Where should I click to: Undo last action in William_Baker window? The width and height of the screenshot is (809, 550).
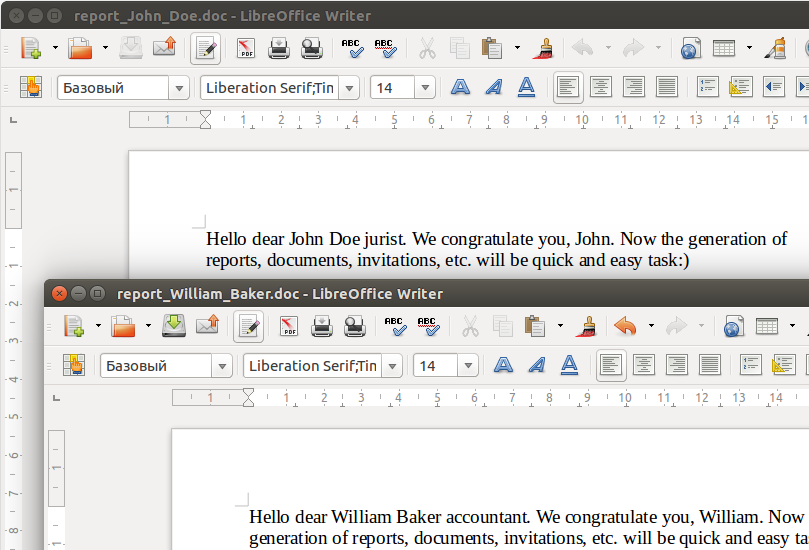tap(626, 327)
